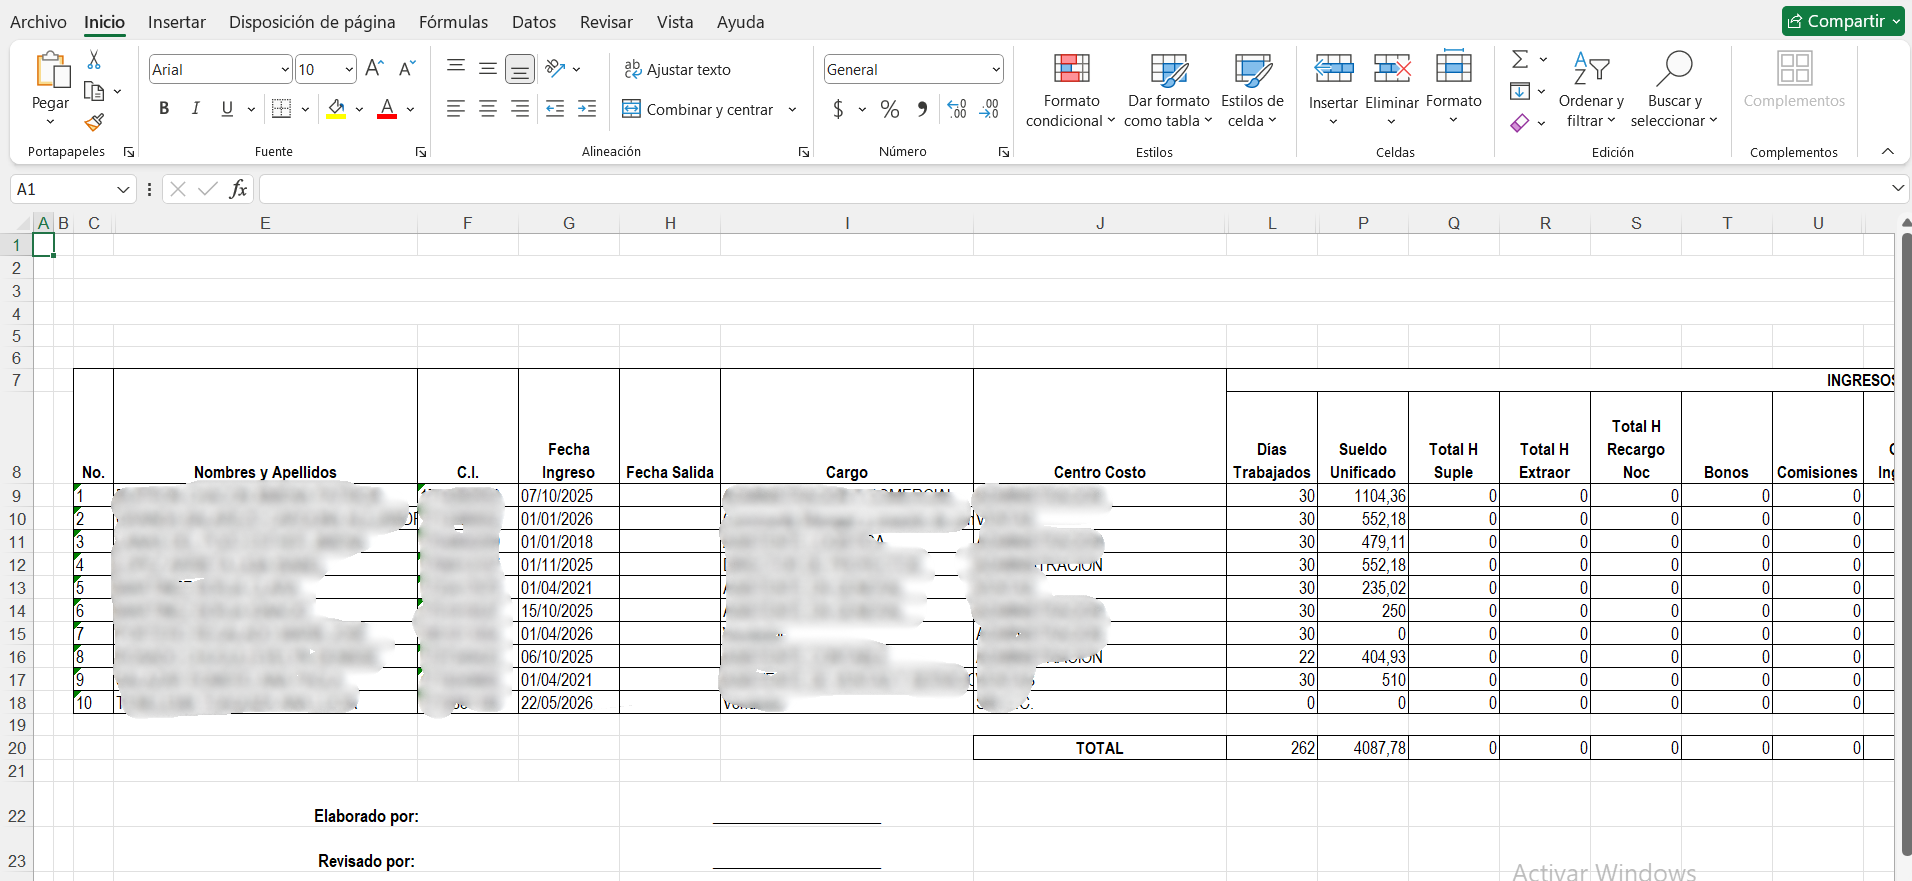Click the Compartir button
Image resolution: width=1912 pixels, height=881 pixels.
(1843, 21)
